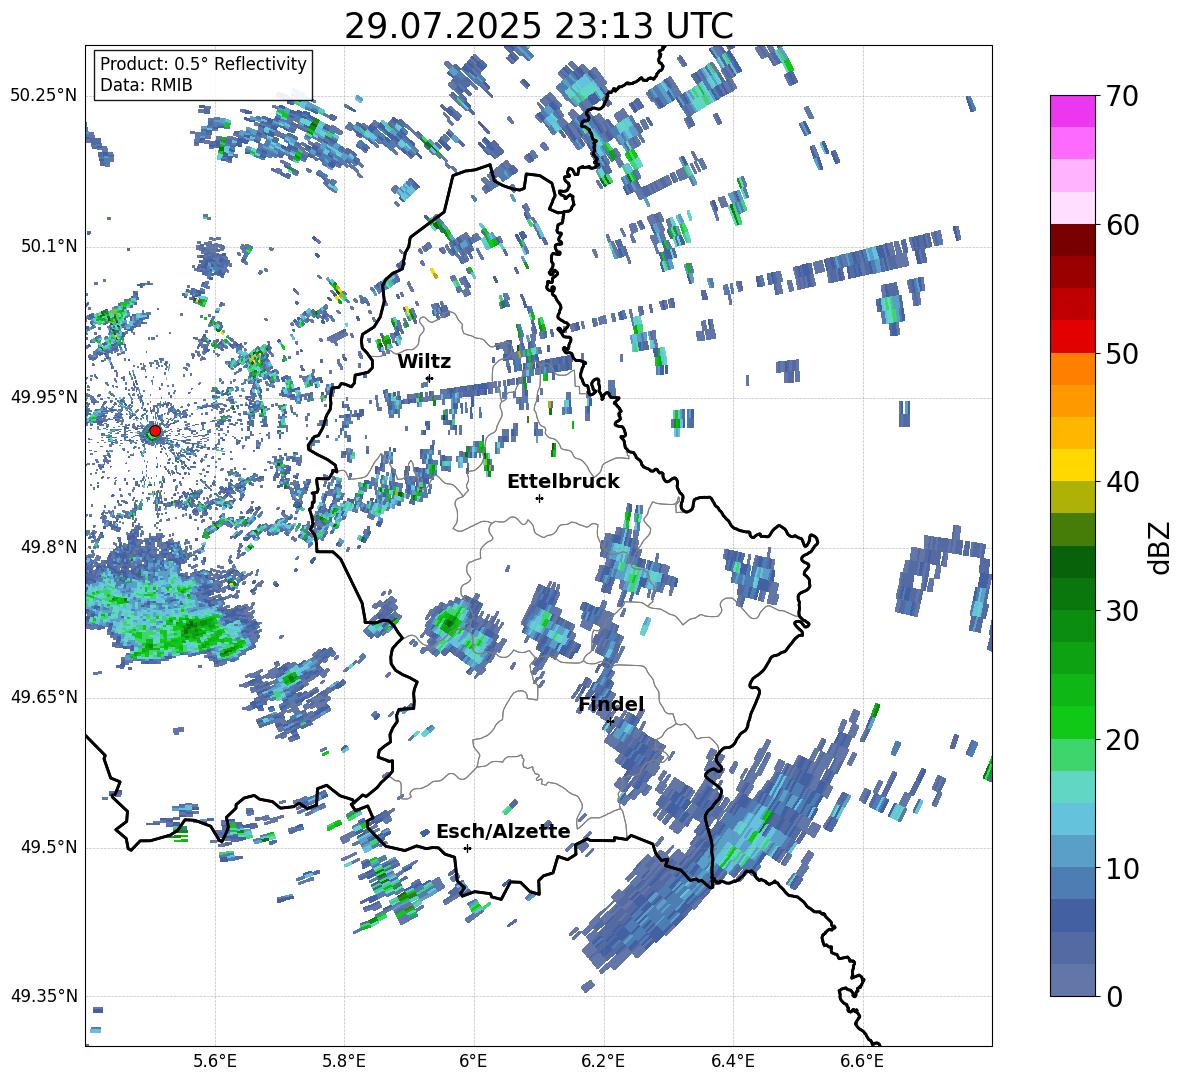Click the Findel location label
This screenshot has width=1184, height=1081.
611,704
